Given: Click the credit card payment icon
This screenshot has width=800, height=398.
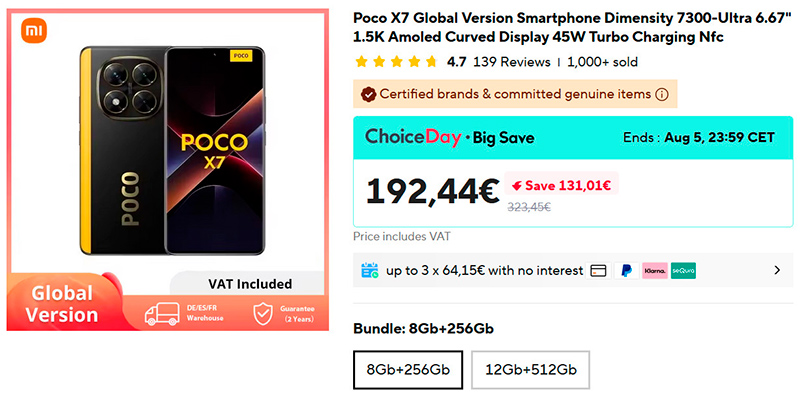Looking at the screenshot, I should 598,270.
